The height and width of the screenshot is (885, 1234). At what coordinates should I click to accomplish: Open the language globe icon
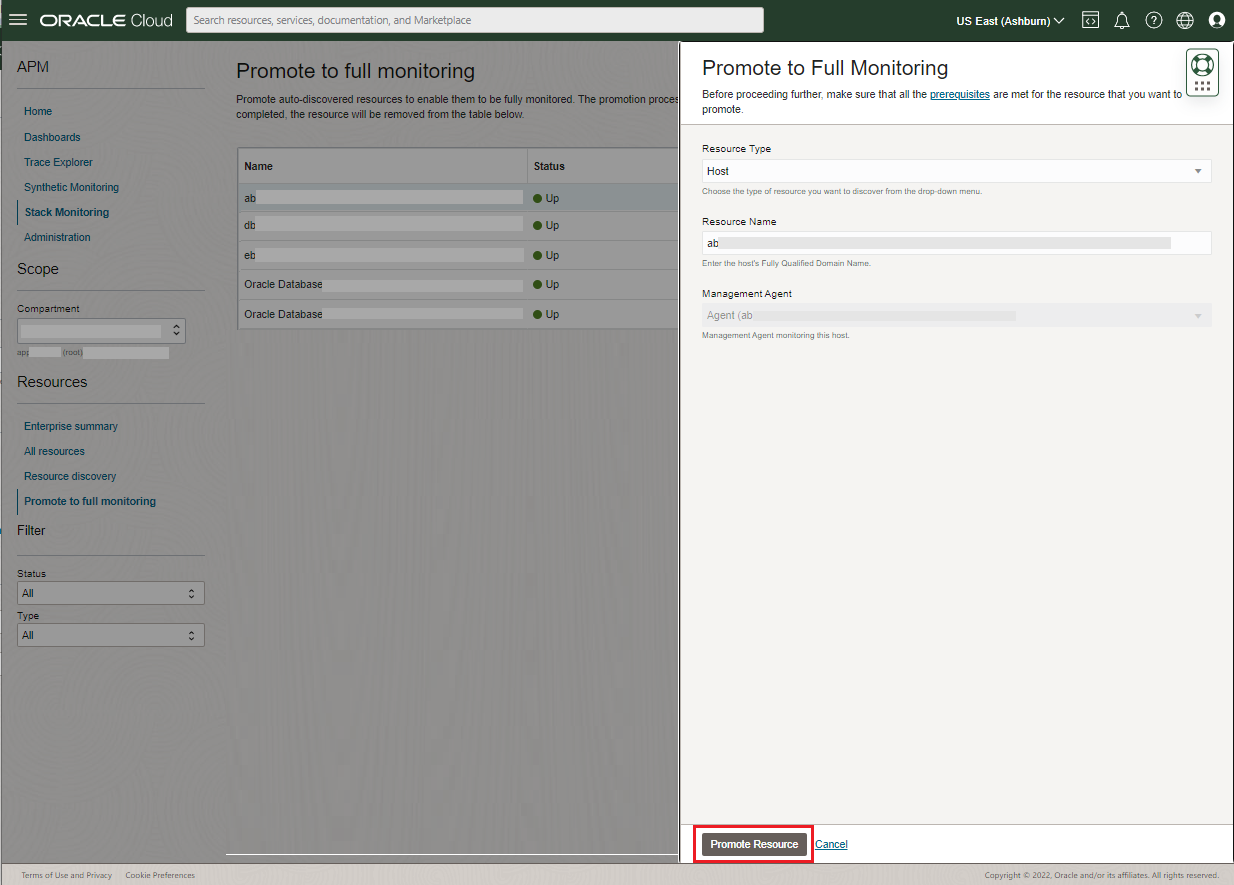pos(1185,20)
